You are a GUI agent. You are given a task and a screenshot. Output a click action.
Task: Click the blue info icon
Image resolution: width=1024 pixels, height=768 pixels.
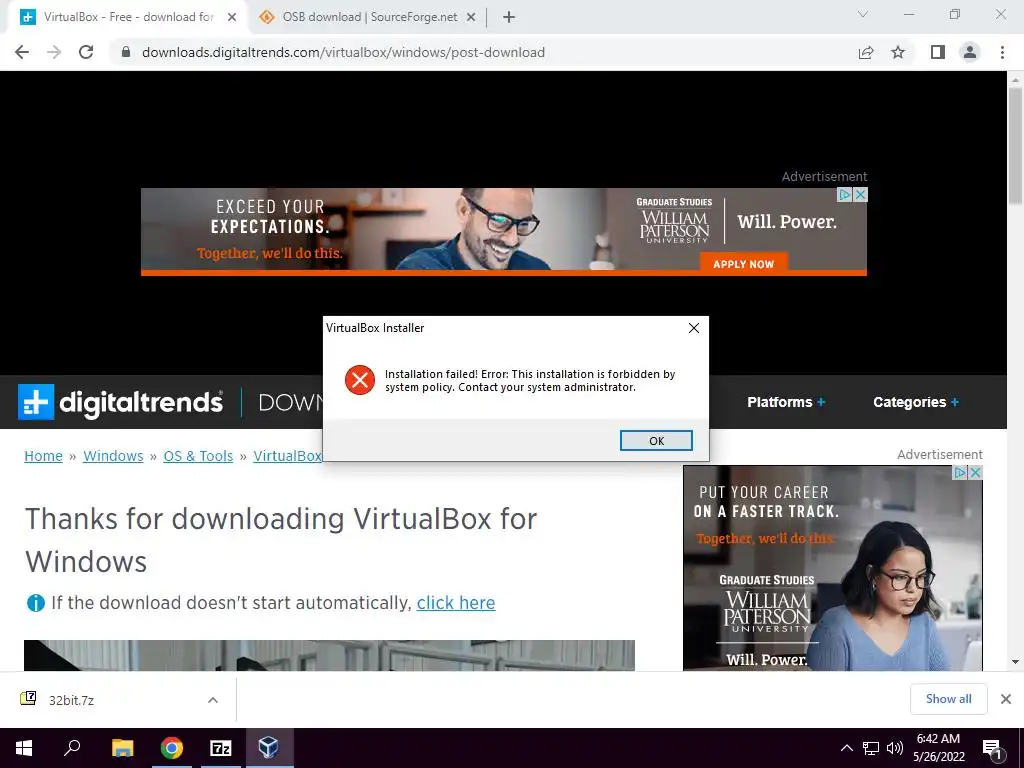click(x=35, y=603)
